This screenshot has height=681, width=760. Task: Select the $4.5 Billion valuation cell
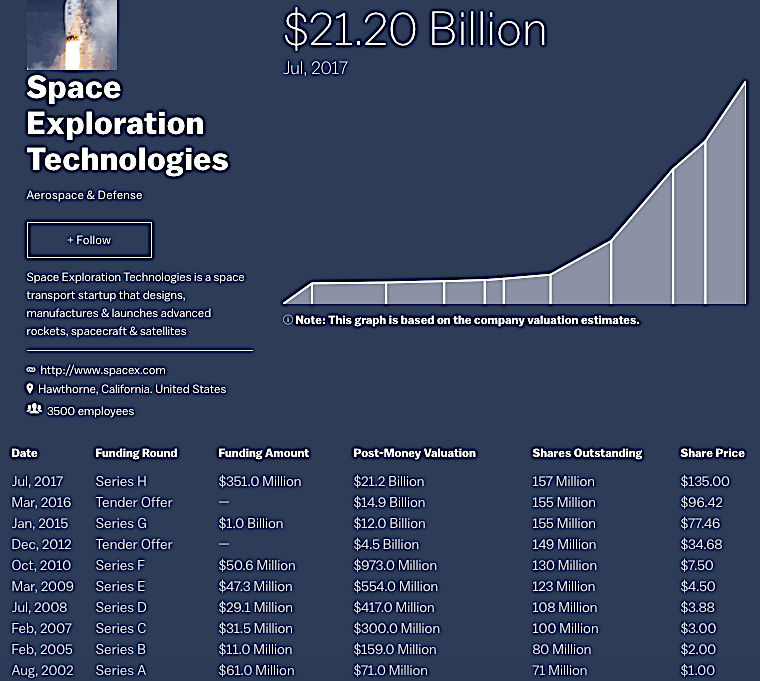[x=386, y=544]
